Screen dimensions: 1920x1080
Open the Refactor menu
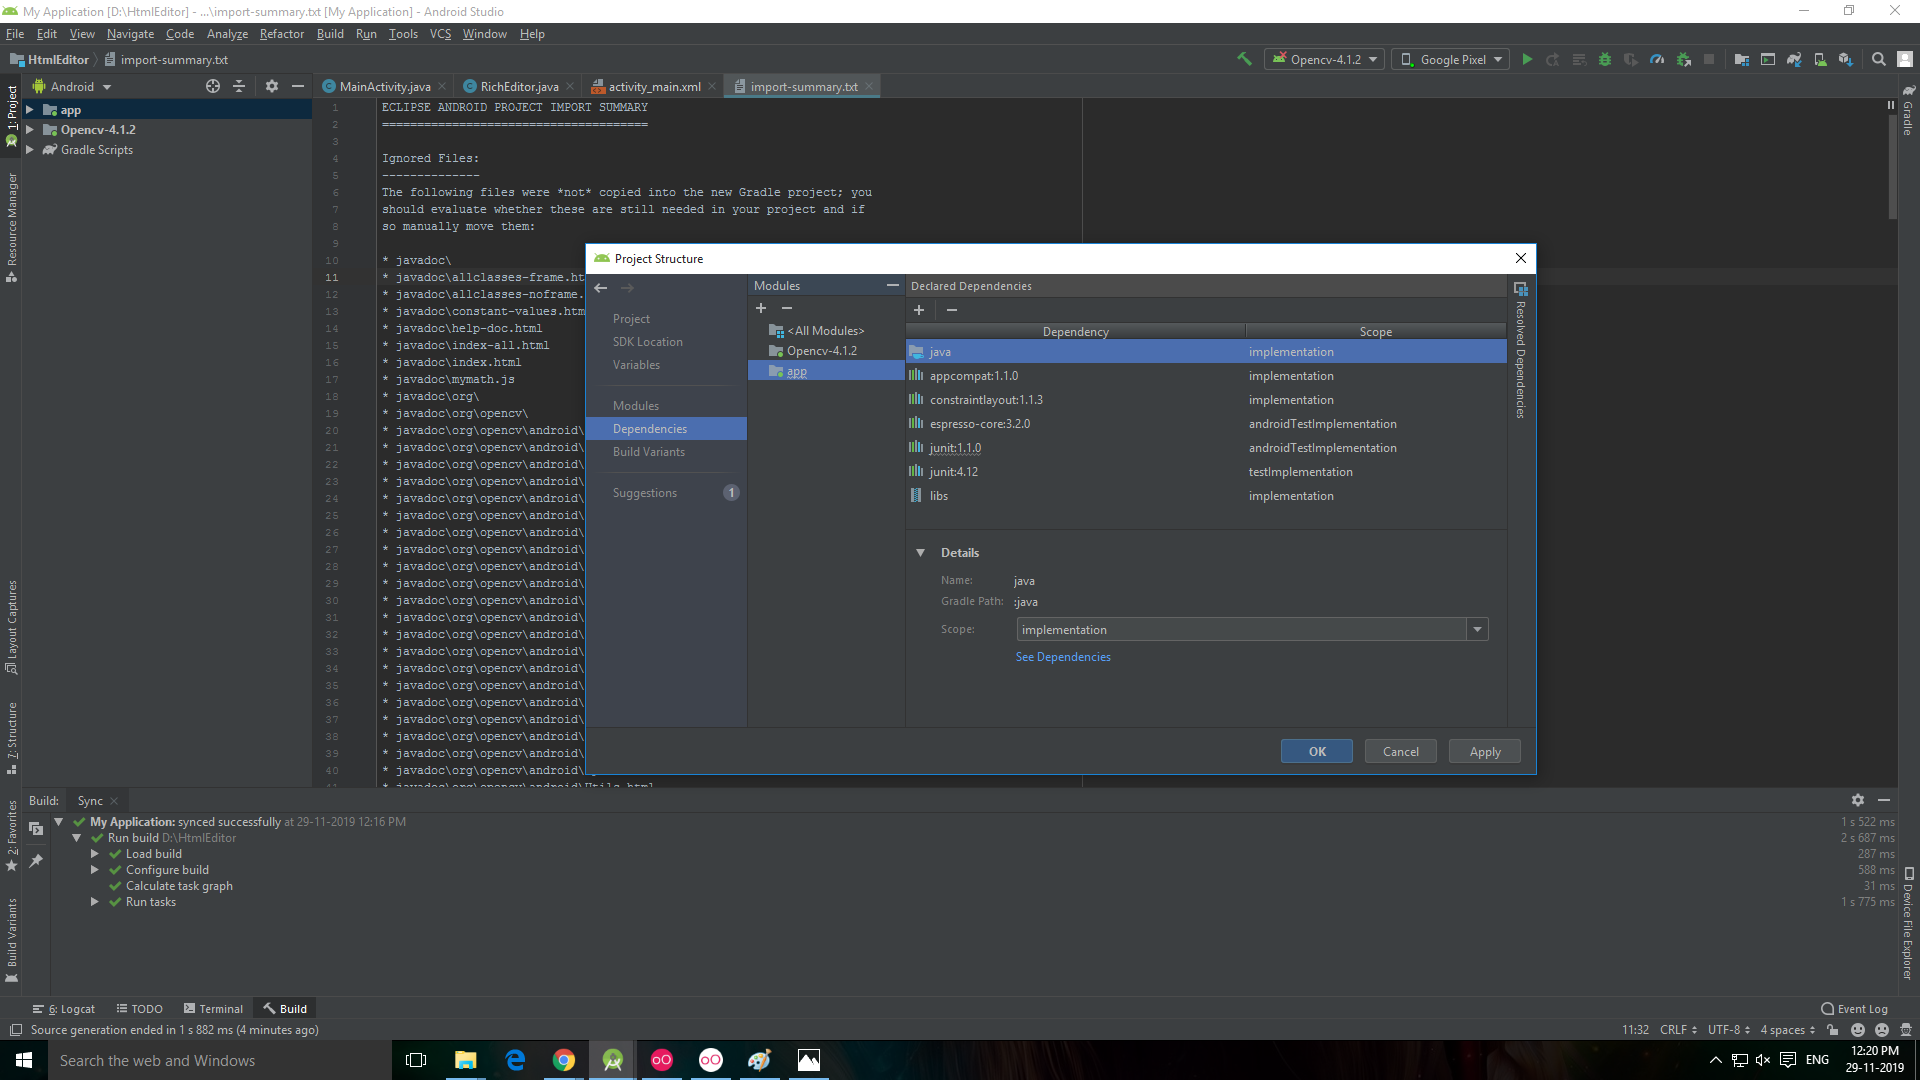[x=282, y=33]
